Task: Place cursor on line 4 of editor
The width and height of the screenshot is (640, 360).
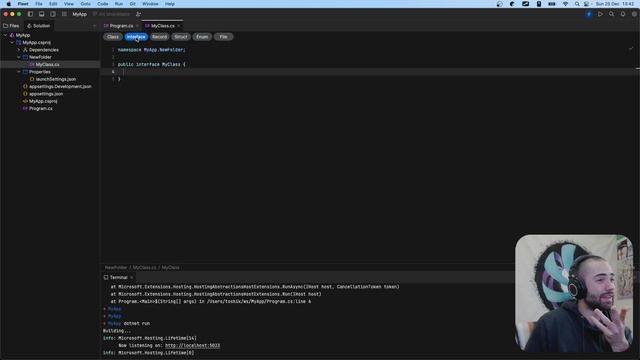Action: (370, 72)
